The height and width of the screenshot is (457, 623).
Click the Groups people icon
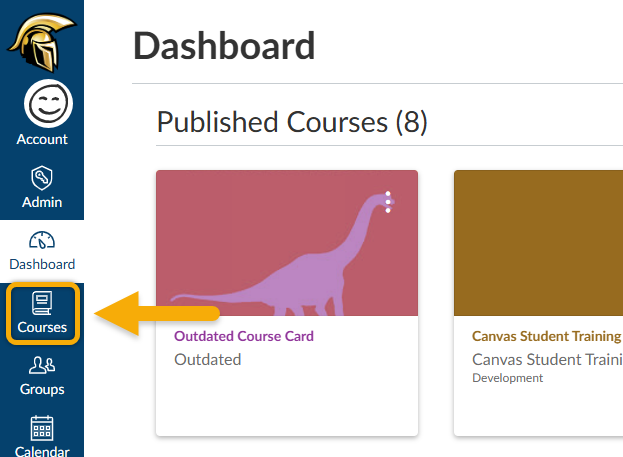tap(42, 366)
